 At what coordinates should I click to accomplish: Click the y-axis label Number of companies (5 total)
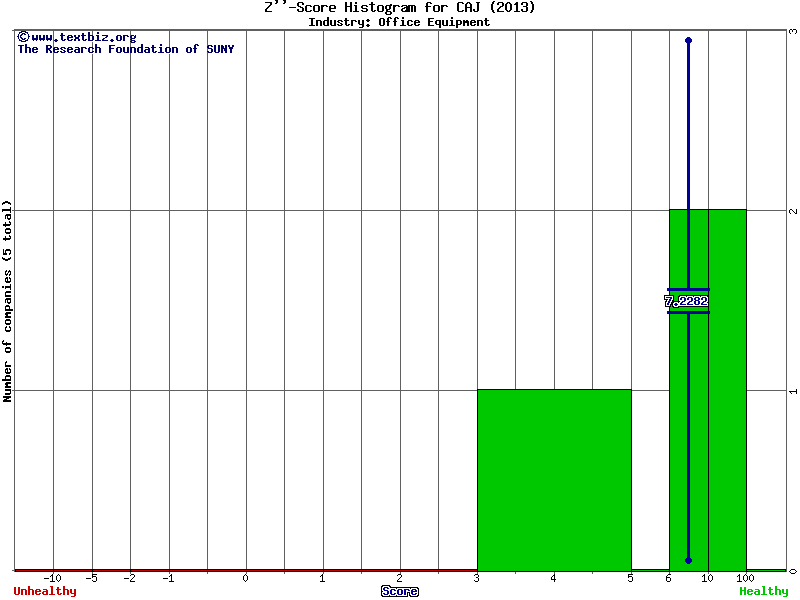(x=7, y=301)
